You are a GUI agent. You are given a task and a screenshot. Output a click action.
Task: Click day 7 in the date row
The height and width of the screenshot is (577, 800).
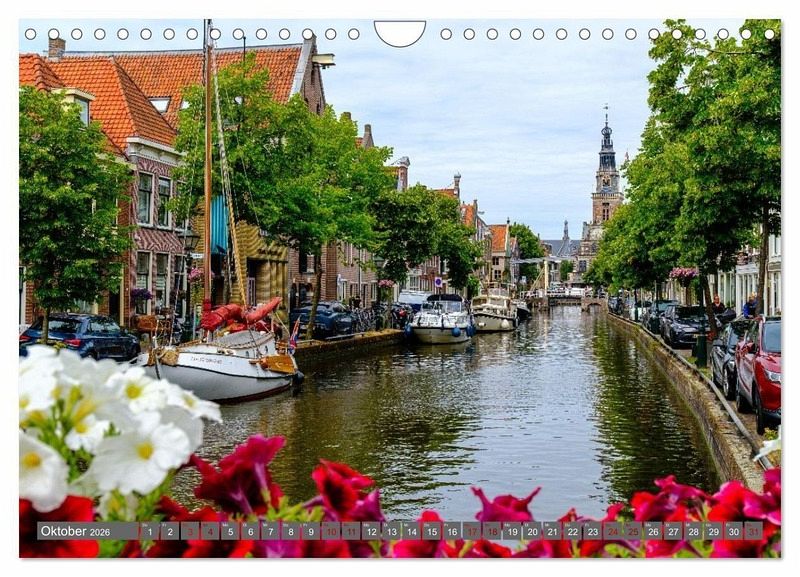click(x=270, y=531)
